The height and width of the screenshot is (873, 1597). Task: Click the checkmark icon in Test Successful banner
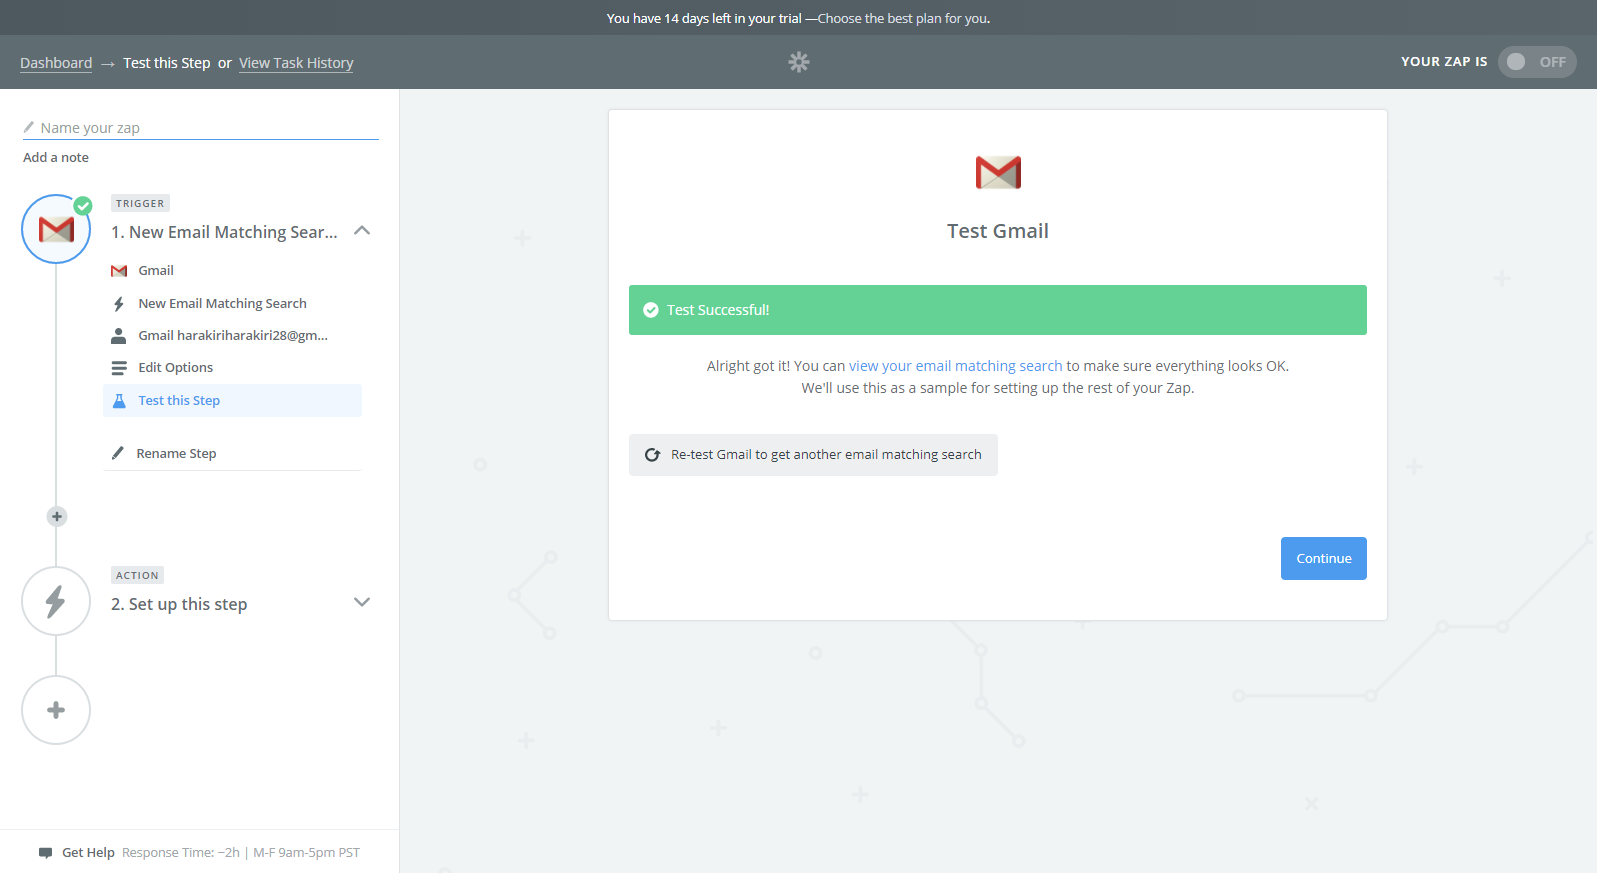tap(650, 310)
